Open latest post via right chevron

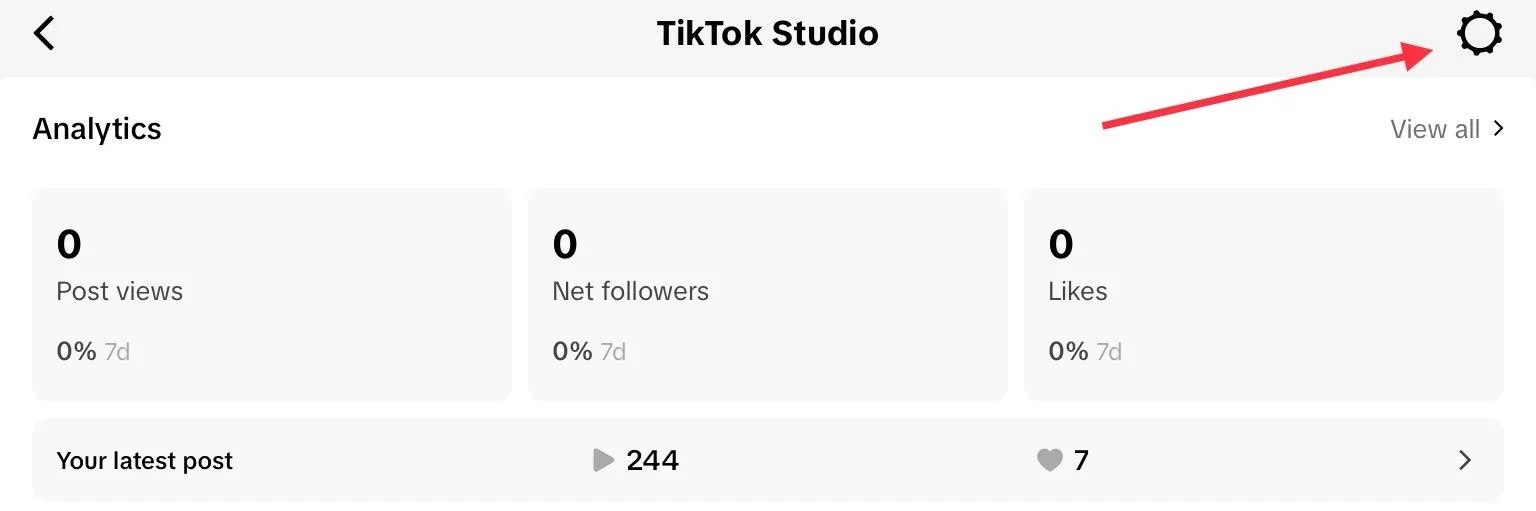pyautogui.click(x=1465, y=460)
